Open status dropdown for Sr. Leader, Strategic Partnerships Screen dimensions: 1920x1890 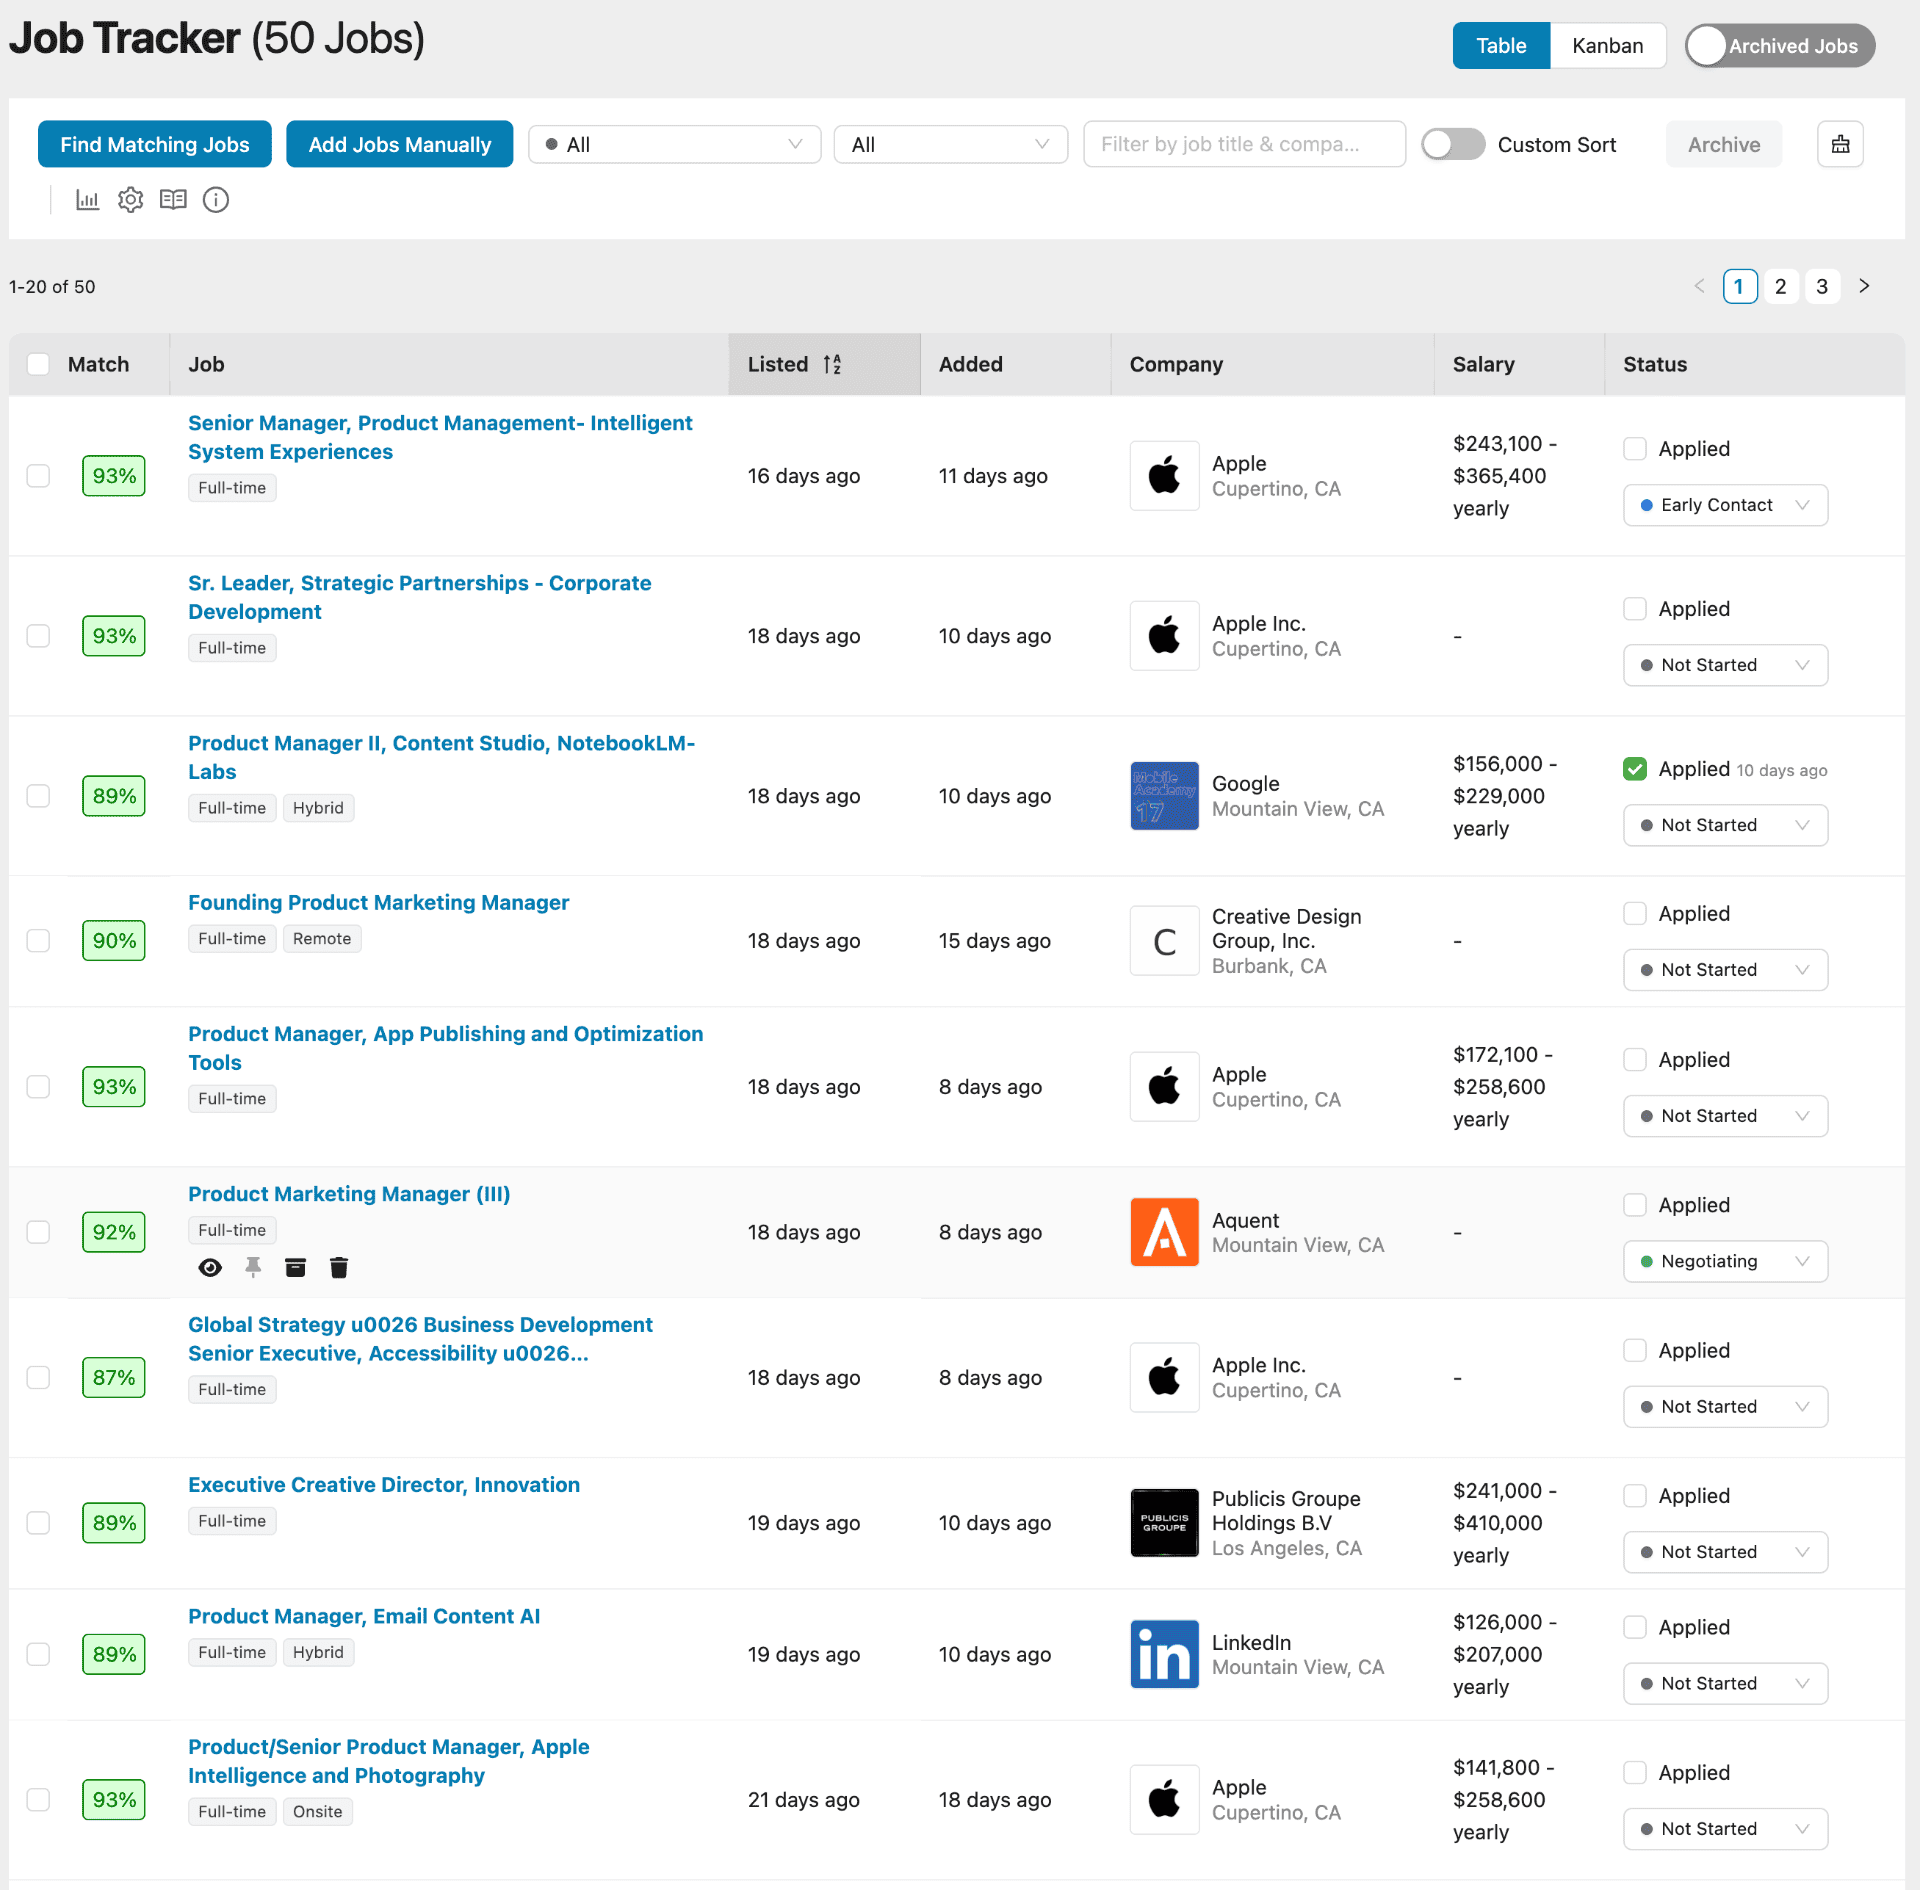pyautogui.click(x=1725, y=665)
